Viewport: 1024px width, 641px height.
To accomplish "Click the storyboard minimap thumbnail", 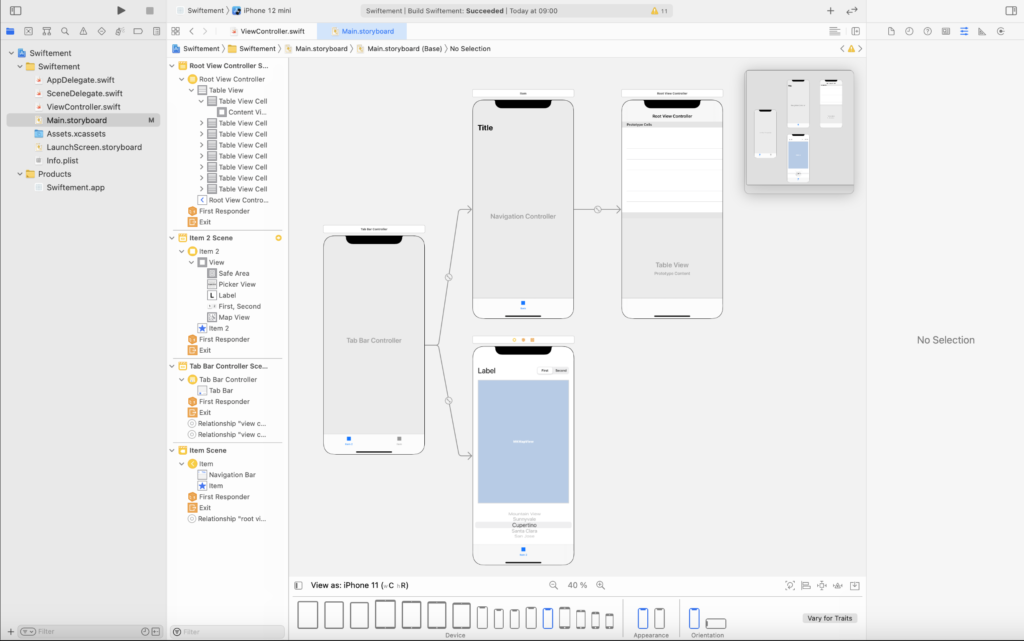I will 799,132.
